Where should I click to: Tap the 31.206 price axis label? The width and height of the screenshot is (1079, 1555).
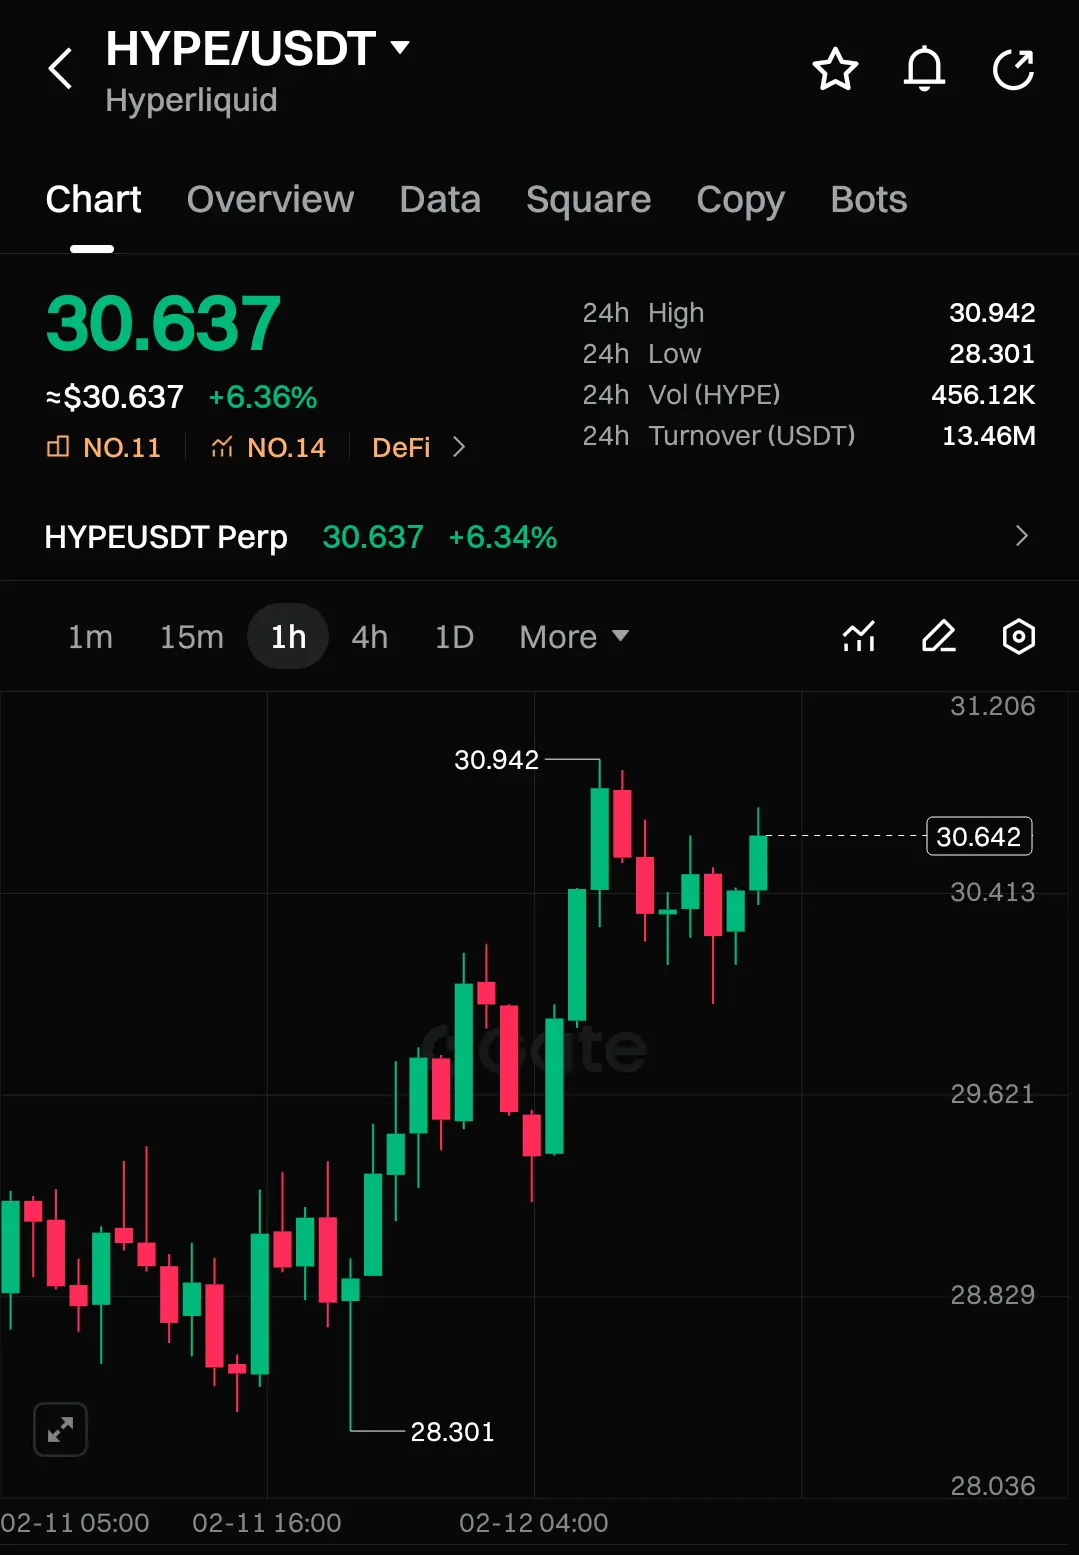point(993,706)
